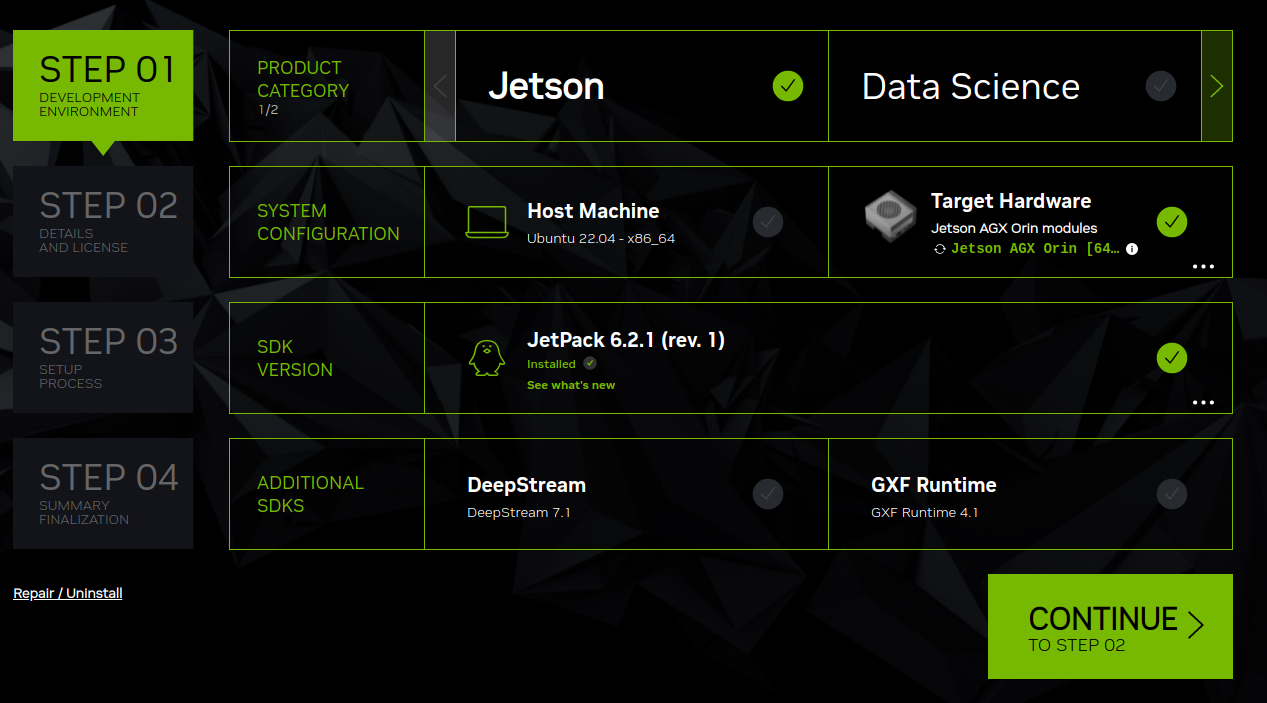This screenshot has width=1267, height=703.
Task: Select the Data Science category checkmark
Action: [x=1160, y=86]
